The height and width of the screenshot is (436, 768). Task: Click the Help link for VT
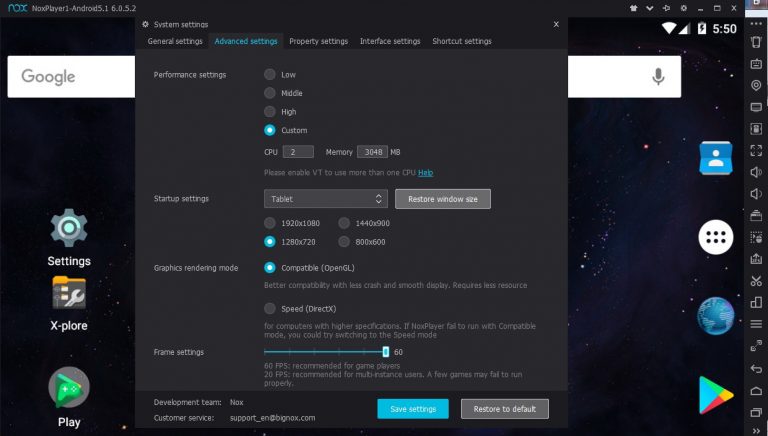click(425, 173)
